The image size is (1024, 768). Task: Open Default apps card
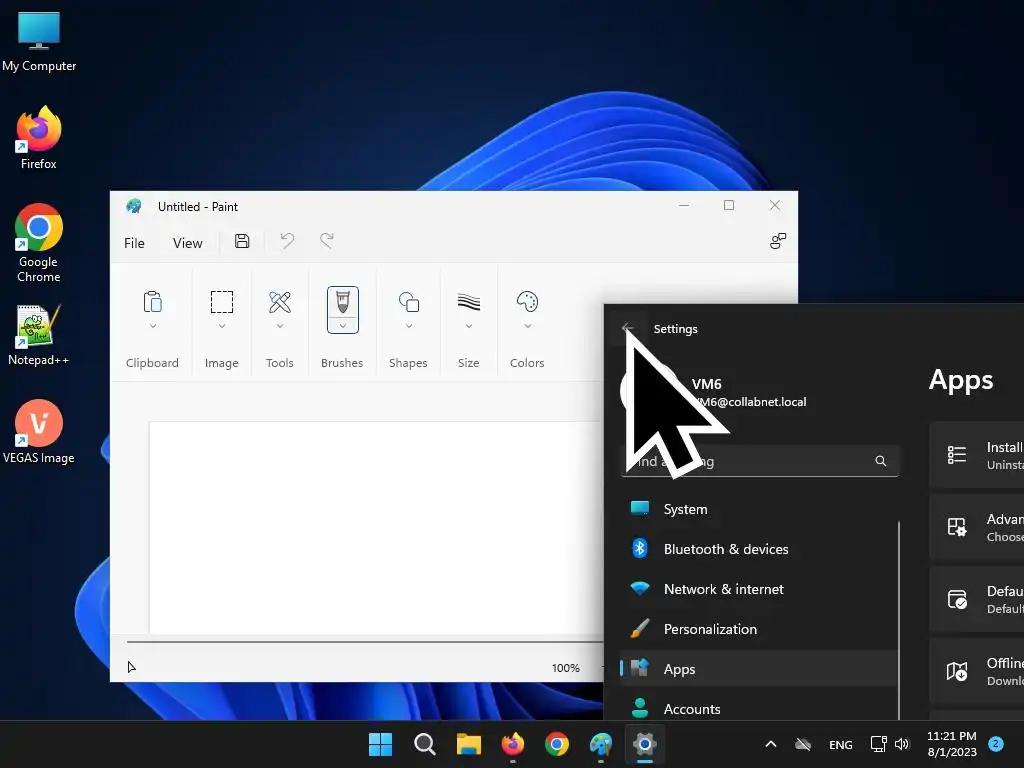pyautogui.click(x=976, y=599)
